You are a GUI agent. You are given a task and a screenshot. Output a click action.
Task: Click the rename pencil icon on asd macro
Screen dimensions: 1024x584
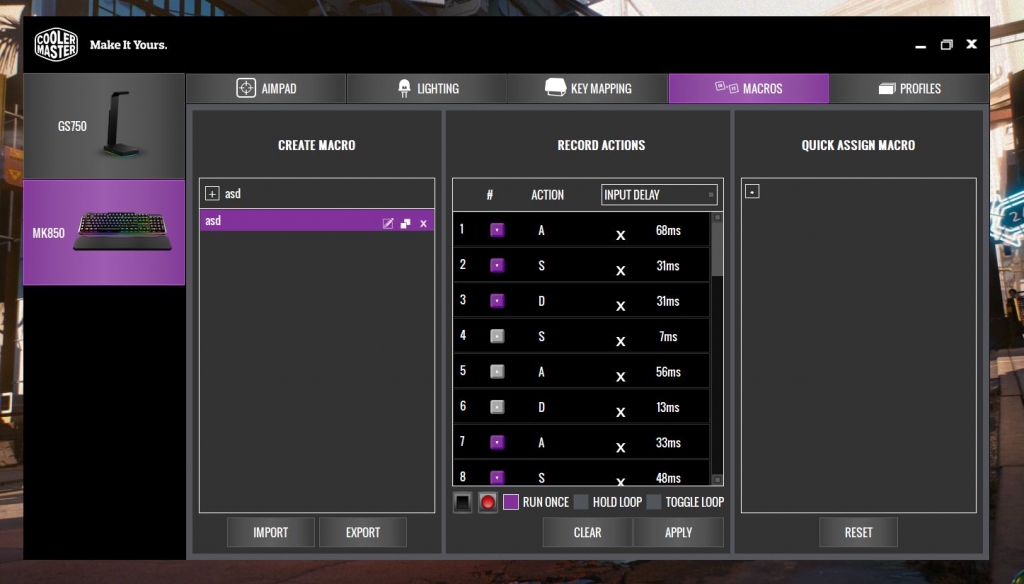pyautogui.click(x=388, y=223)
